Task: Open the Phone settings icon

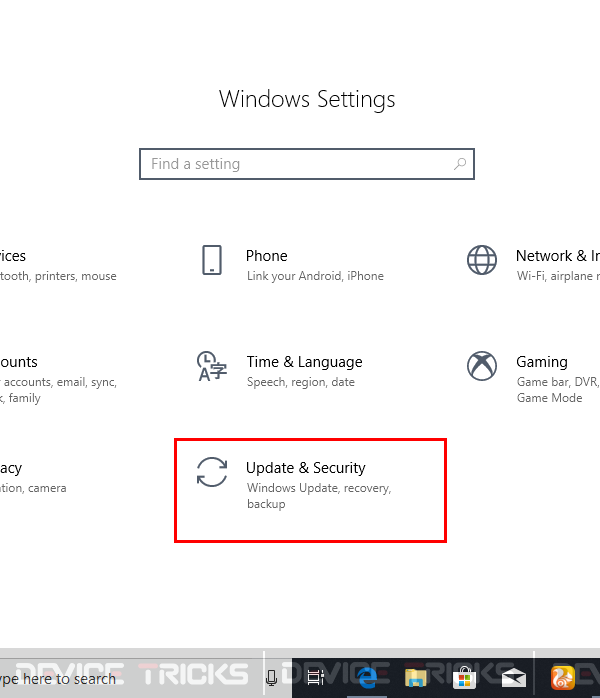Action: 212,260
